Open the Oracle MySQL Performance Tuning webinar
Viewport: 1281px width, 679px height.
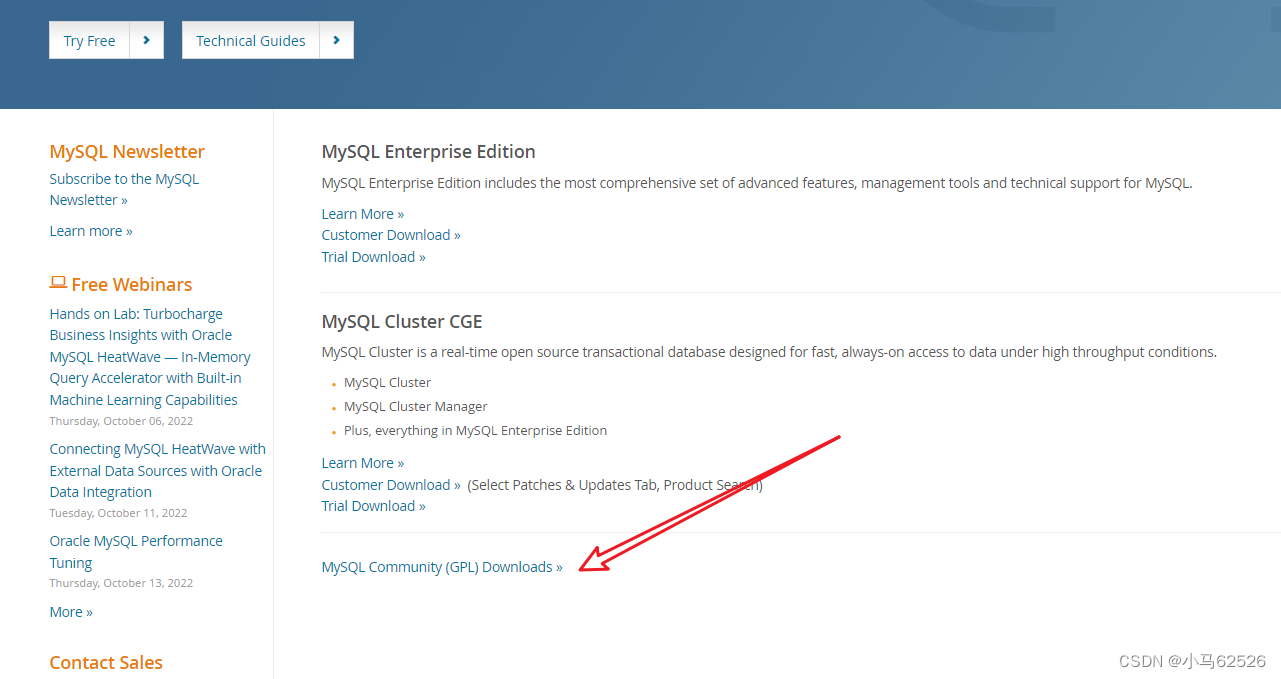click(136, 551)
